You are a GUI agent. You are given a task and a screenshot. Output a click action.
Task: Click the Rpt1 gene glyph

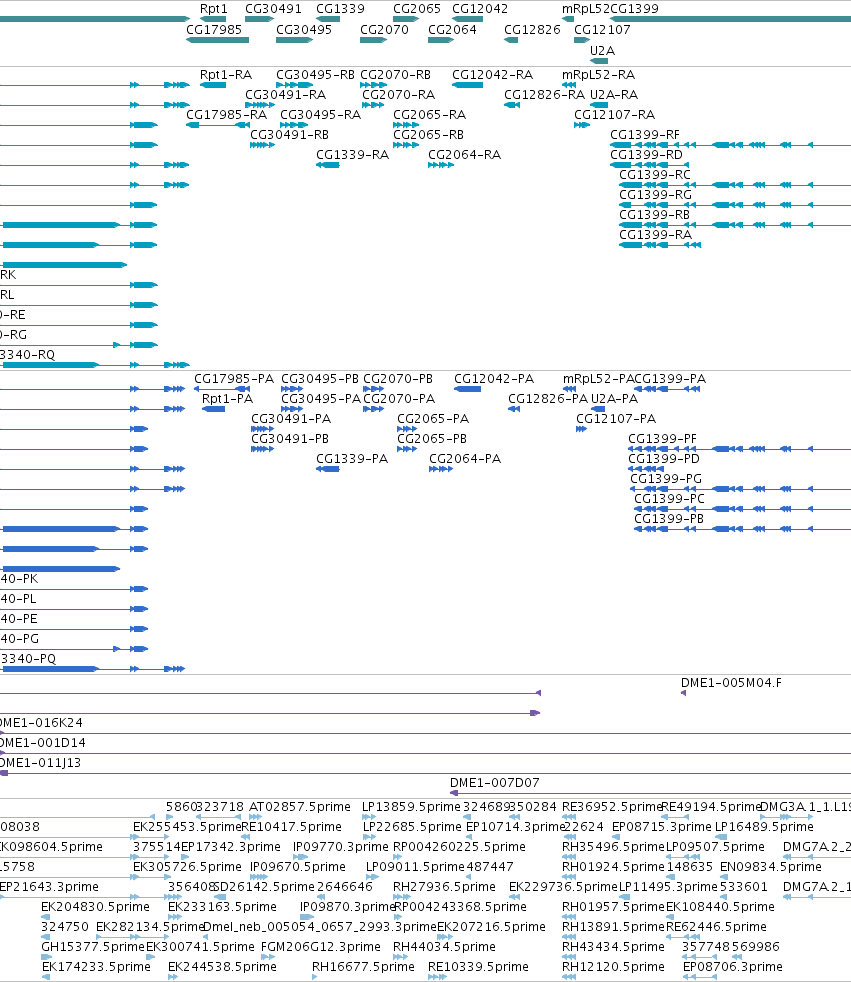[x=214, y=19]
